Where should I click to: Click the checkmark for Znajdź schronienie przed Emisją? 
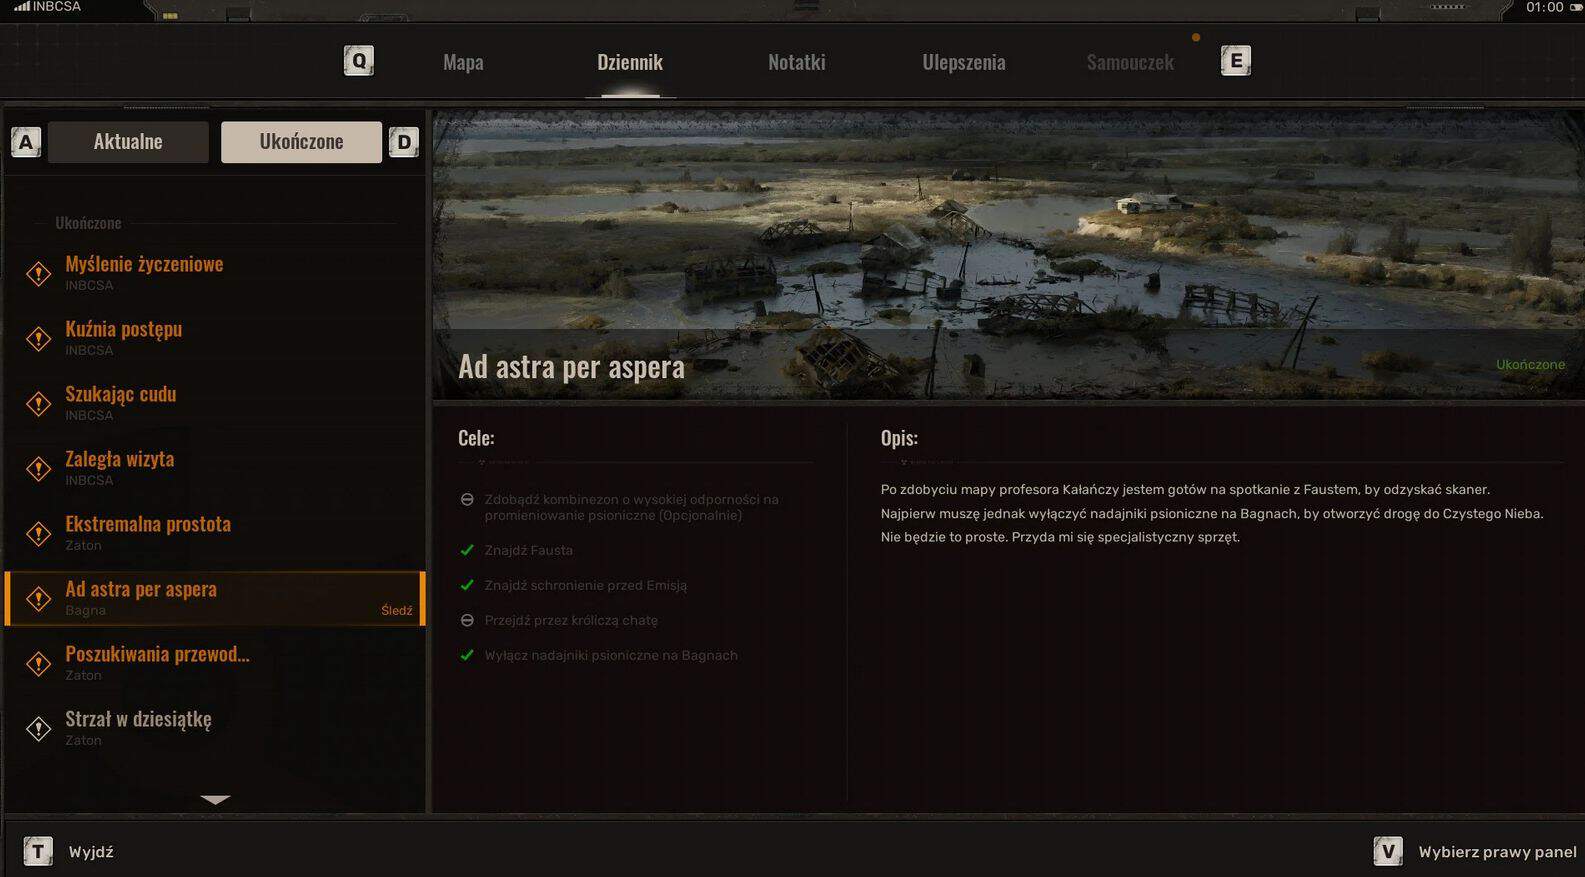click(x=467, y=585)
